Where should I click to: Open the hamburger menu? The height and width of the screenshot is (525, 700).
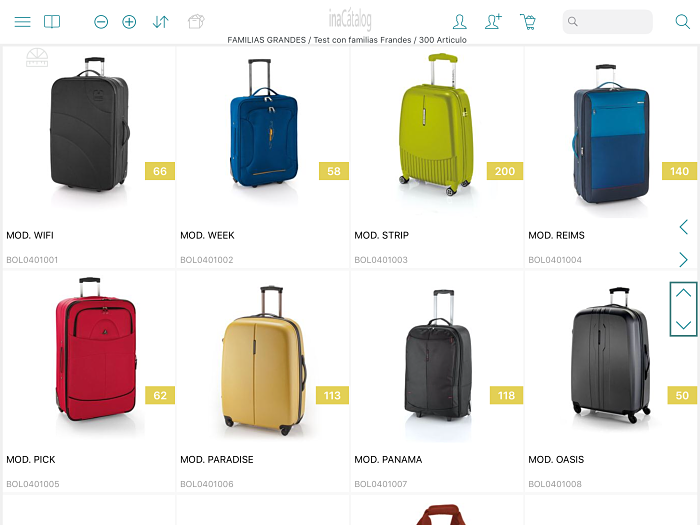[22, 22]
